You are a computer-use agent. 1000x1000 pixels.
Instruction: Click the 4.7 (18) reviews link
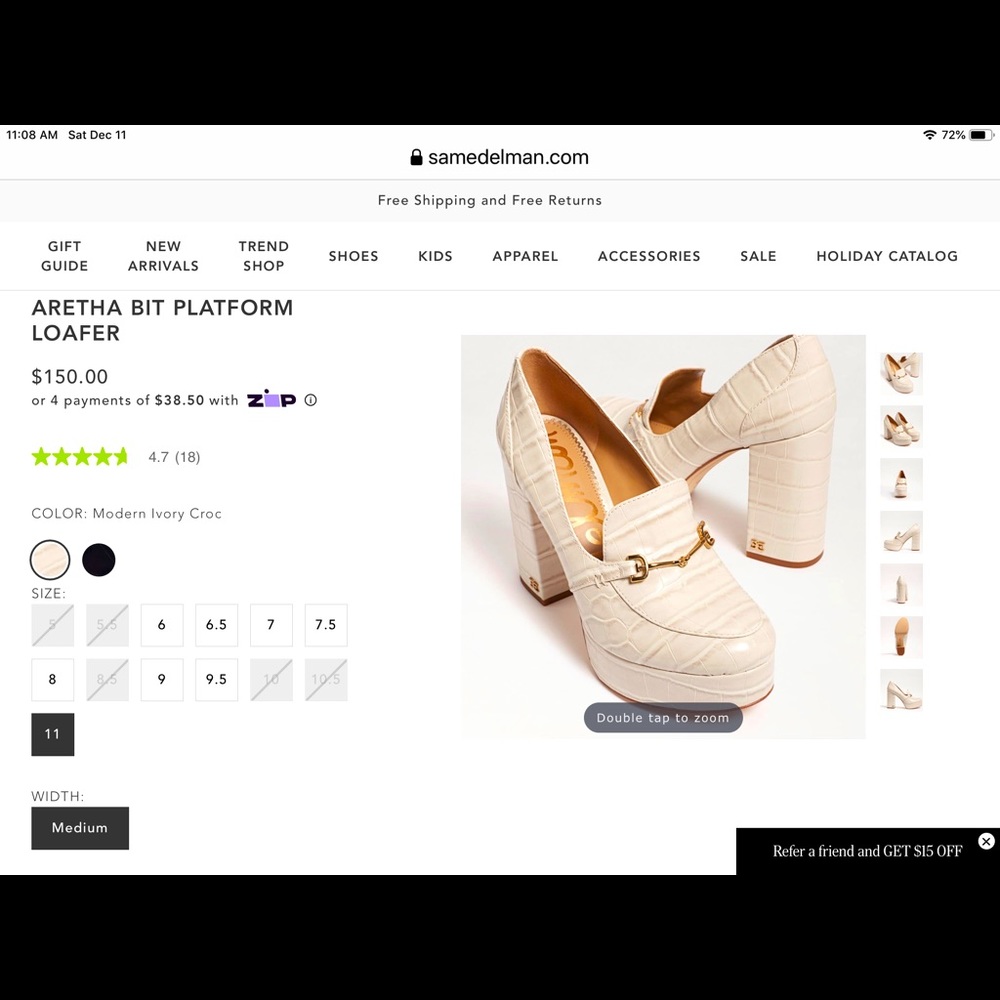(x=174, y=456)
